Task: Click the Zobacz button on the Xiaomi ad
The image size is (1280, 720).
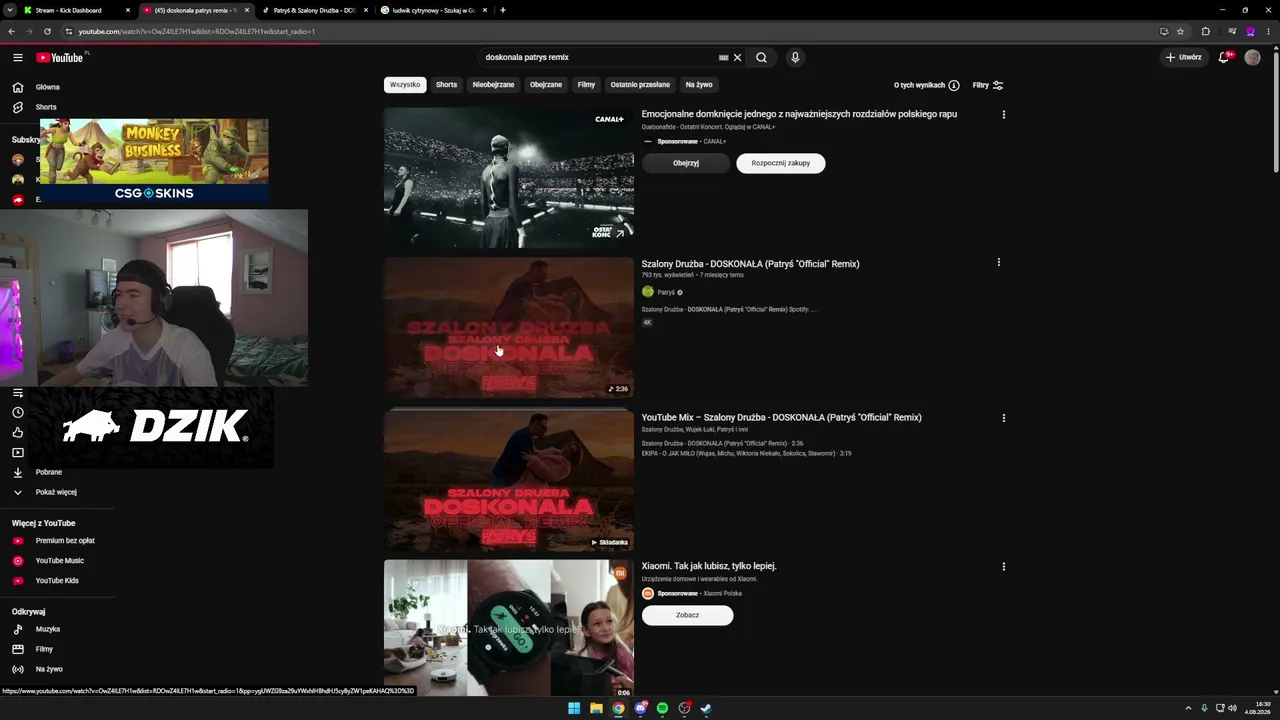Action: click(x=687, y=615)
